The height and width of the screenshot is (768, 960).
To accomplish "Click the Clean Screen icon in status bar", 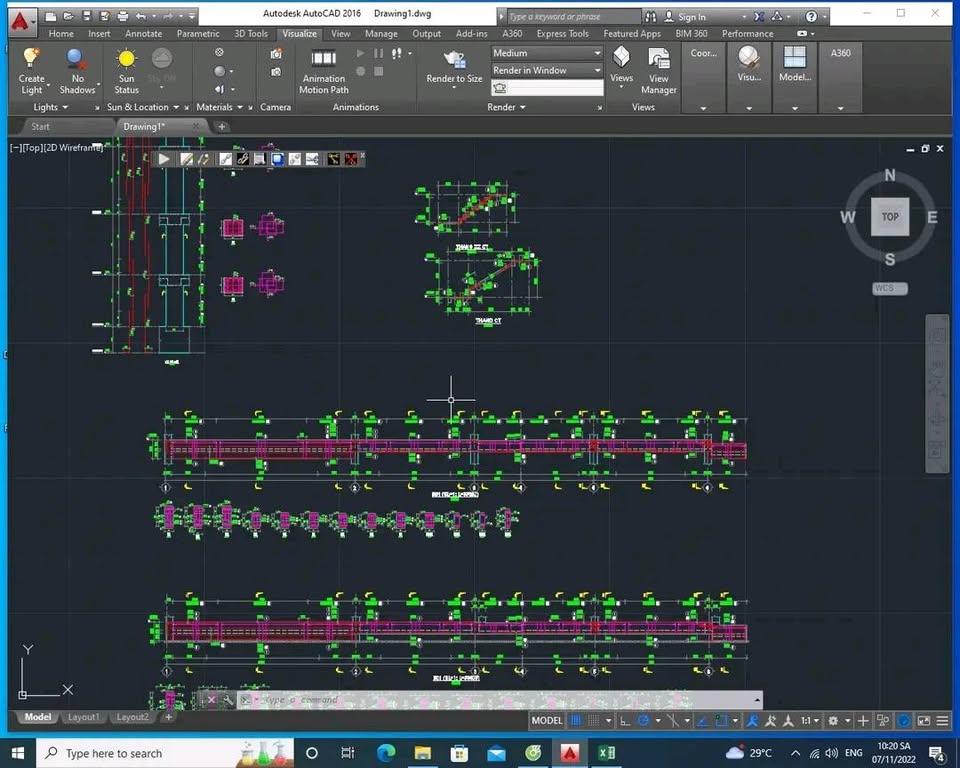I will point(924,721).
